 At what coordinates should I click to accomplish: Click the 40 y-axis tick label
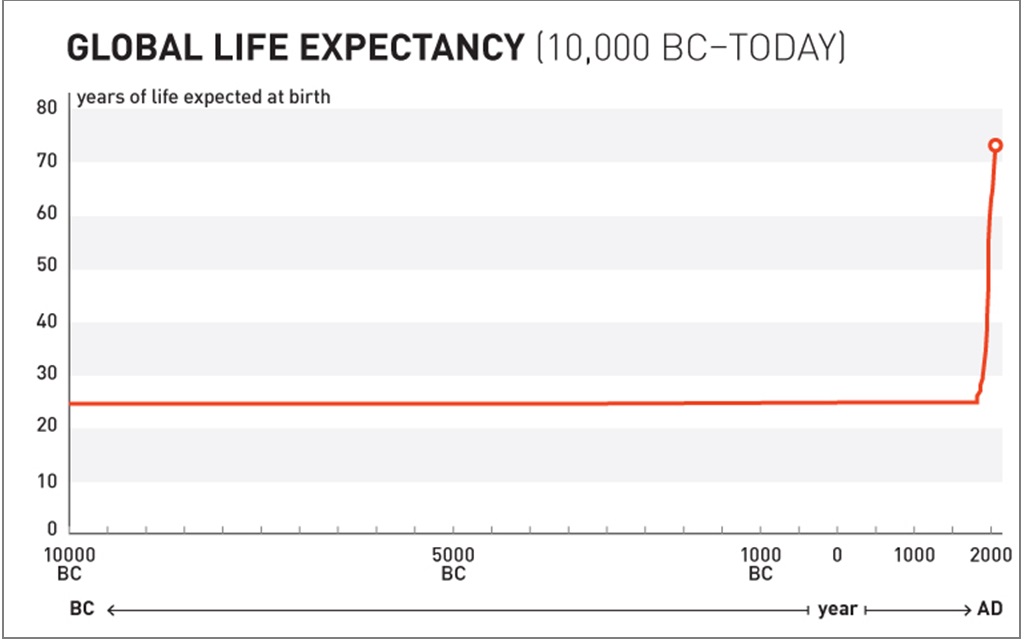click(45, 322)
